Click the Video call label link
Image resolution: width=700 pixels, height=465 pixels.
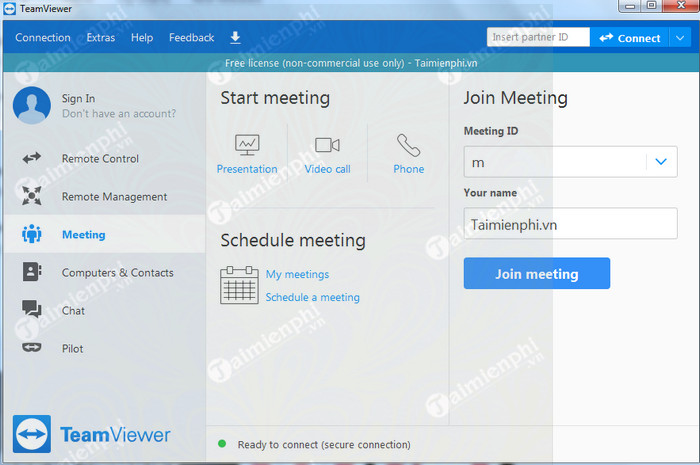327,169
